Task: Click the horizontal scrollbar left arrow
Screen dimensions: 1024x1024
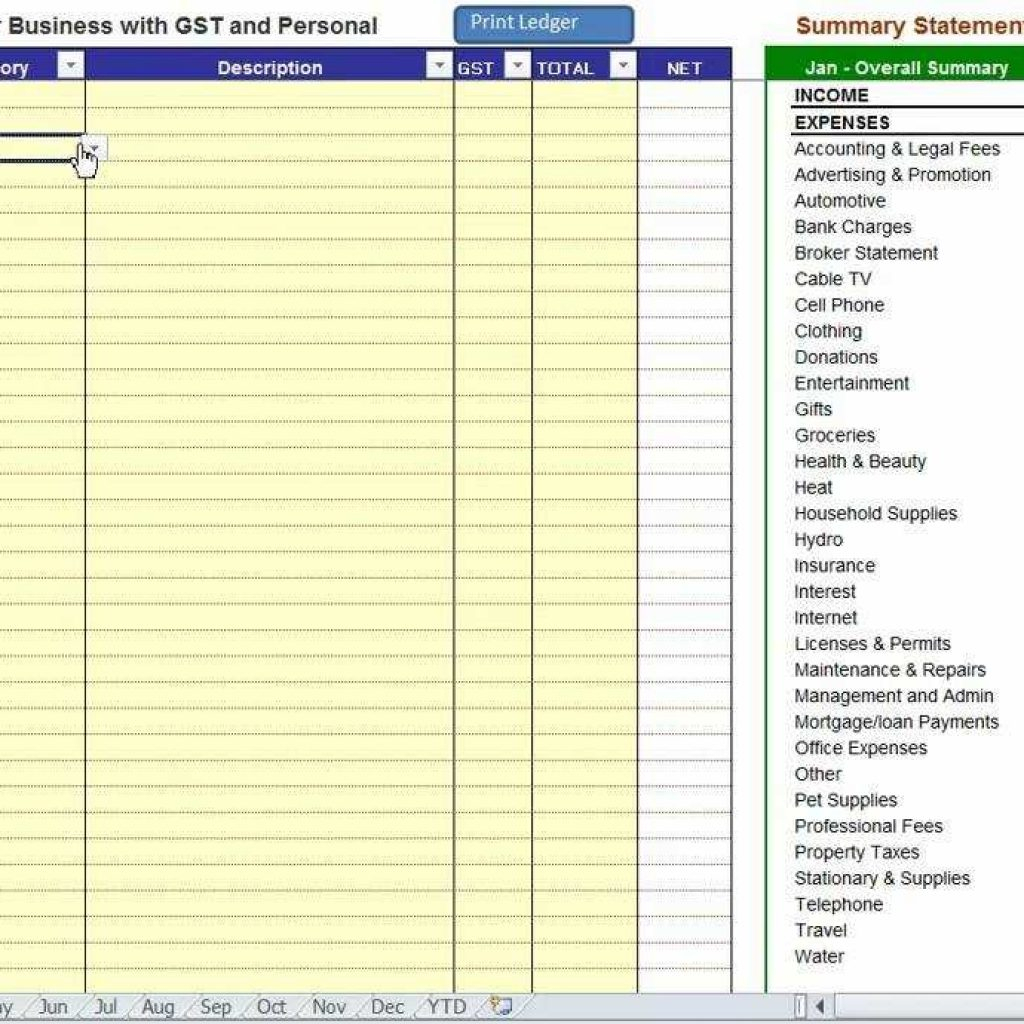Action: pos(820,1006)
